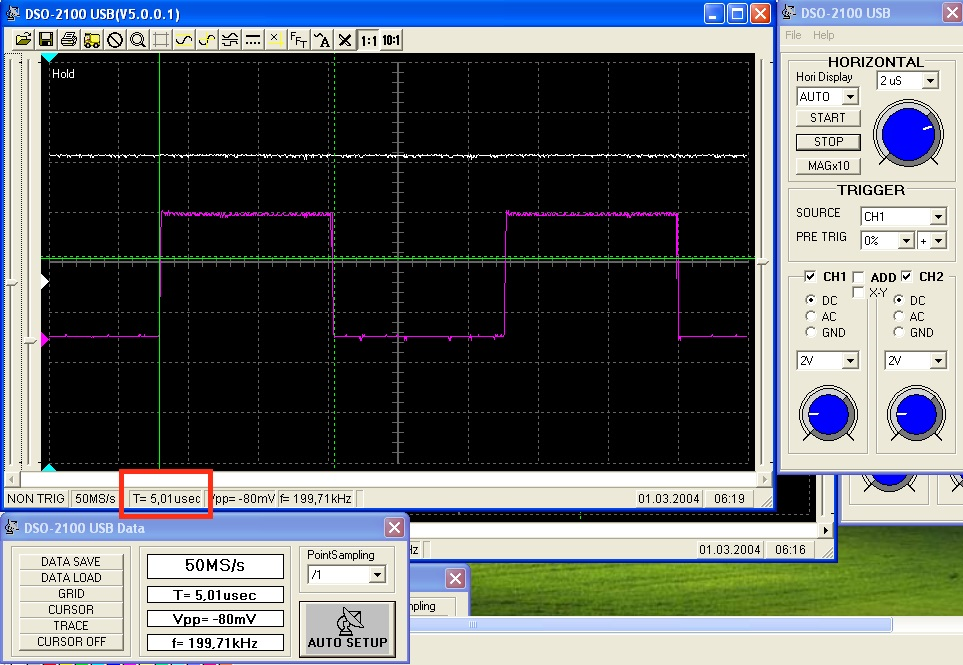Click the yellow sine wave toolbar icon
The height and width of the screenshot is (665, 963).
click(184, 40)
